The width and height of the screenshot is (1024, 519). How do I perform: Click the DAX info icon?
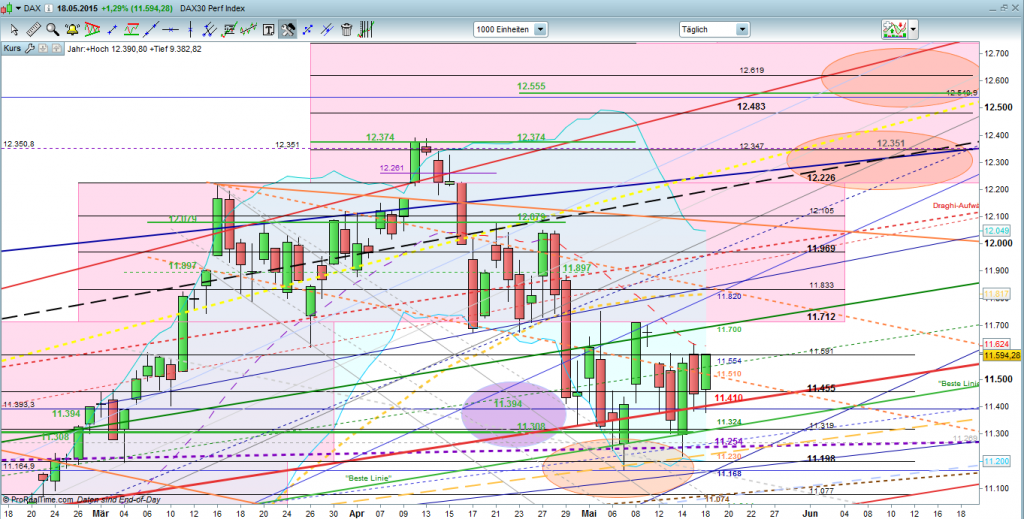coord(50,8)
